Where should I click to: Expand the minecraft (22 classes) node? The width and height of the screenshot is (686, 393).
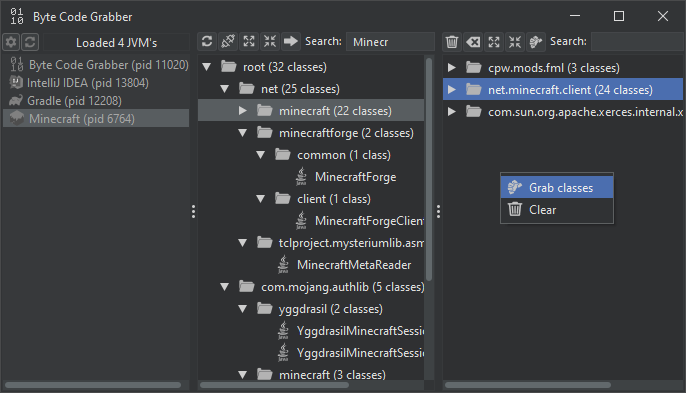click(243, 111)
